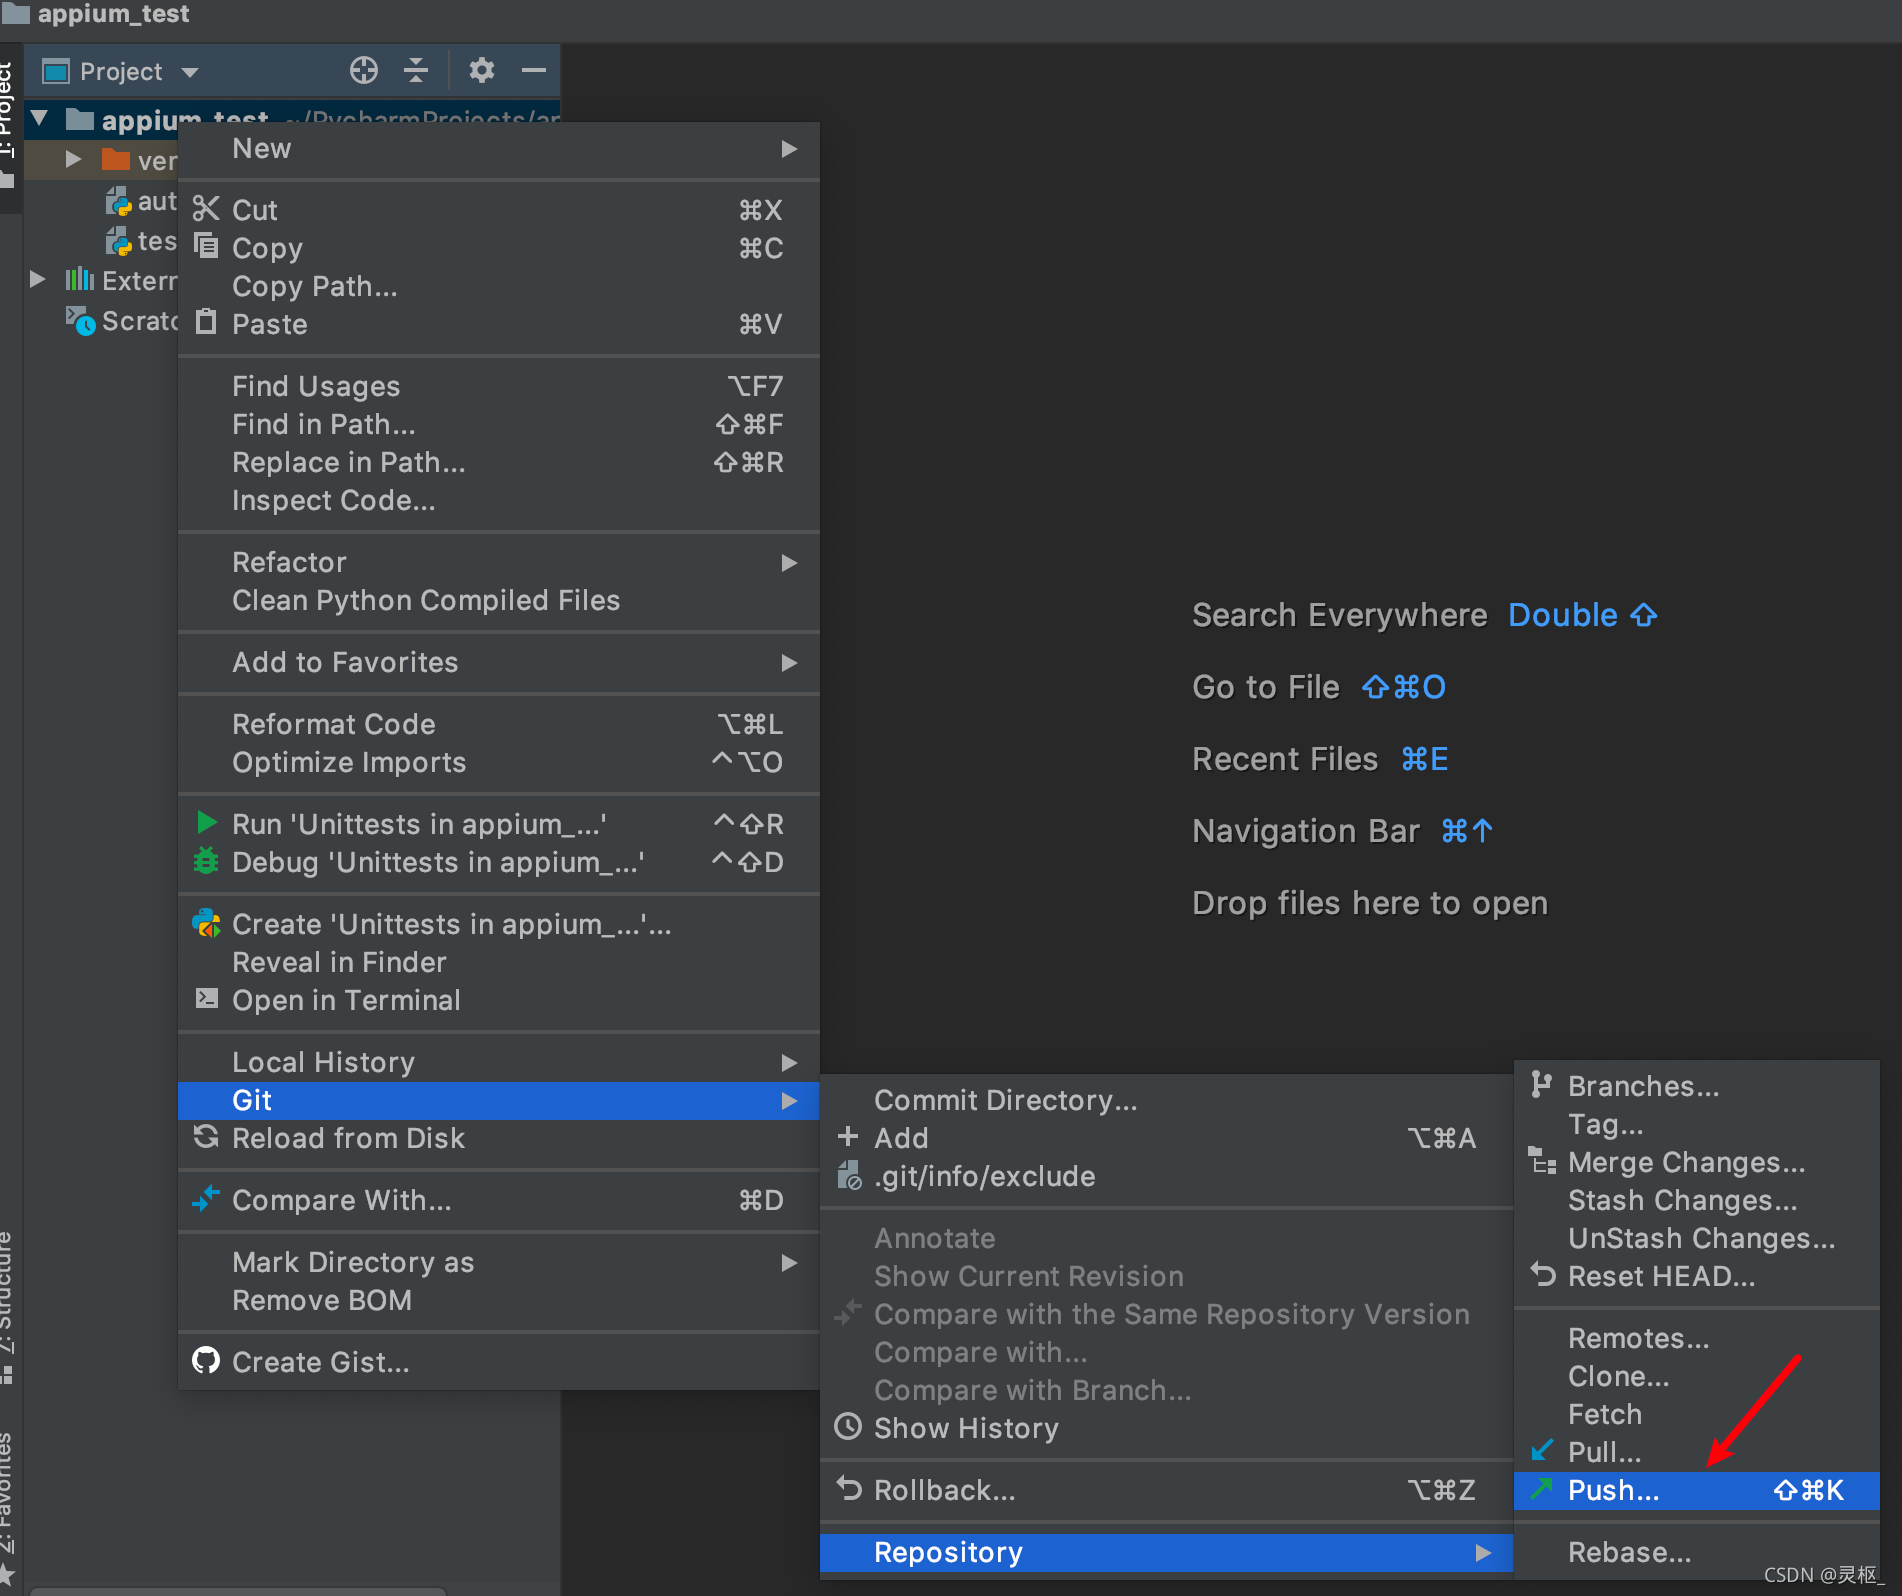This screenshot has width=1902, height=1596.
Task: Select Reformat Code
Action: click(499, 724)
